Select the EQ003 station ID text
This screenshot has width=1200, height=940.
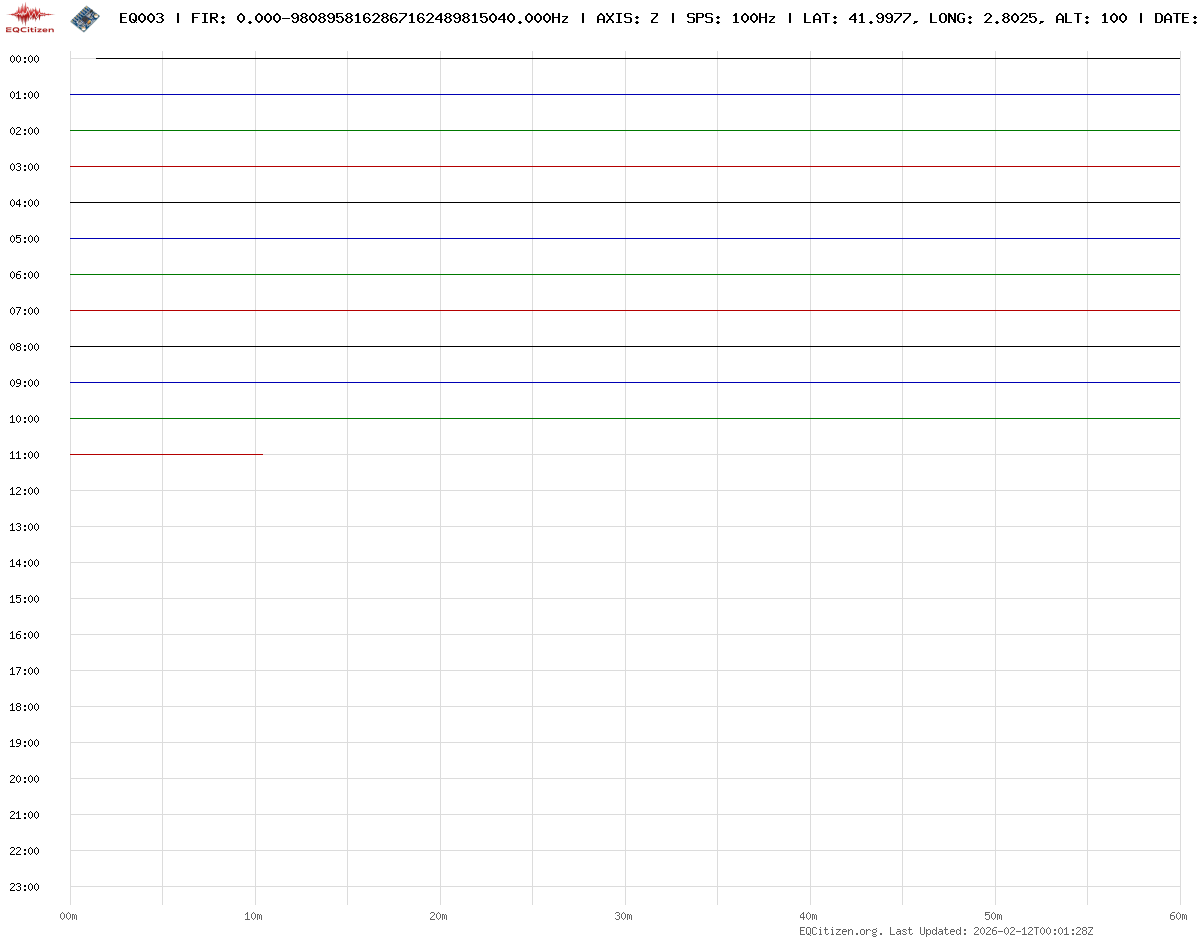[141, 18]
